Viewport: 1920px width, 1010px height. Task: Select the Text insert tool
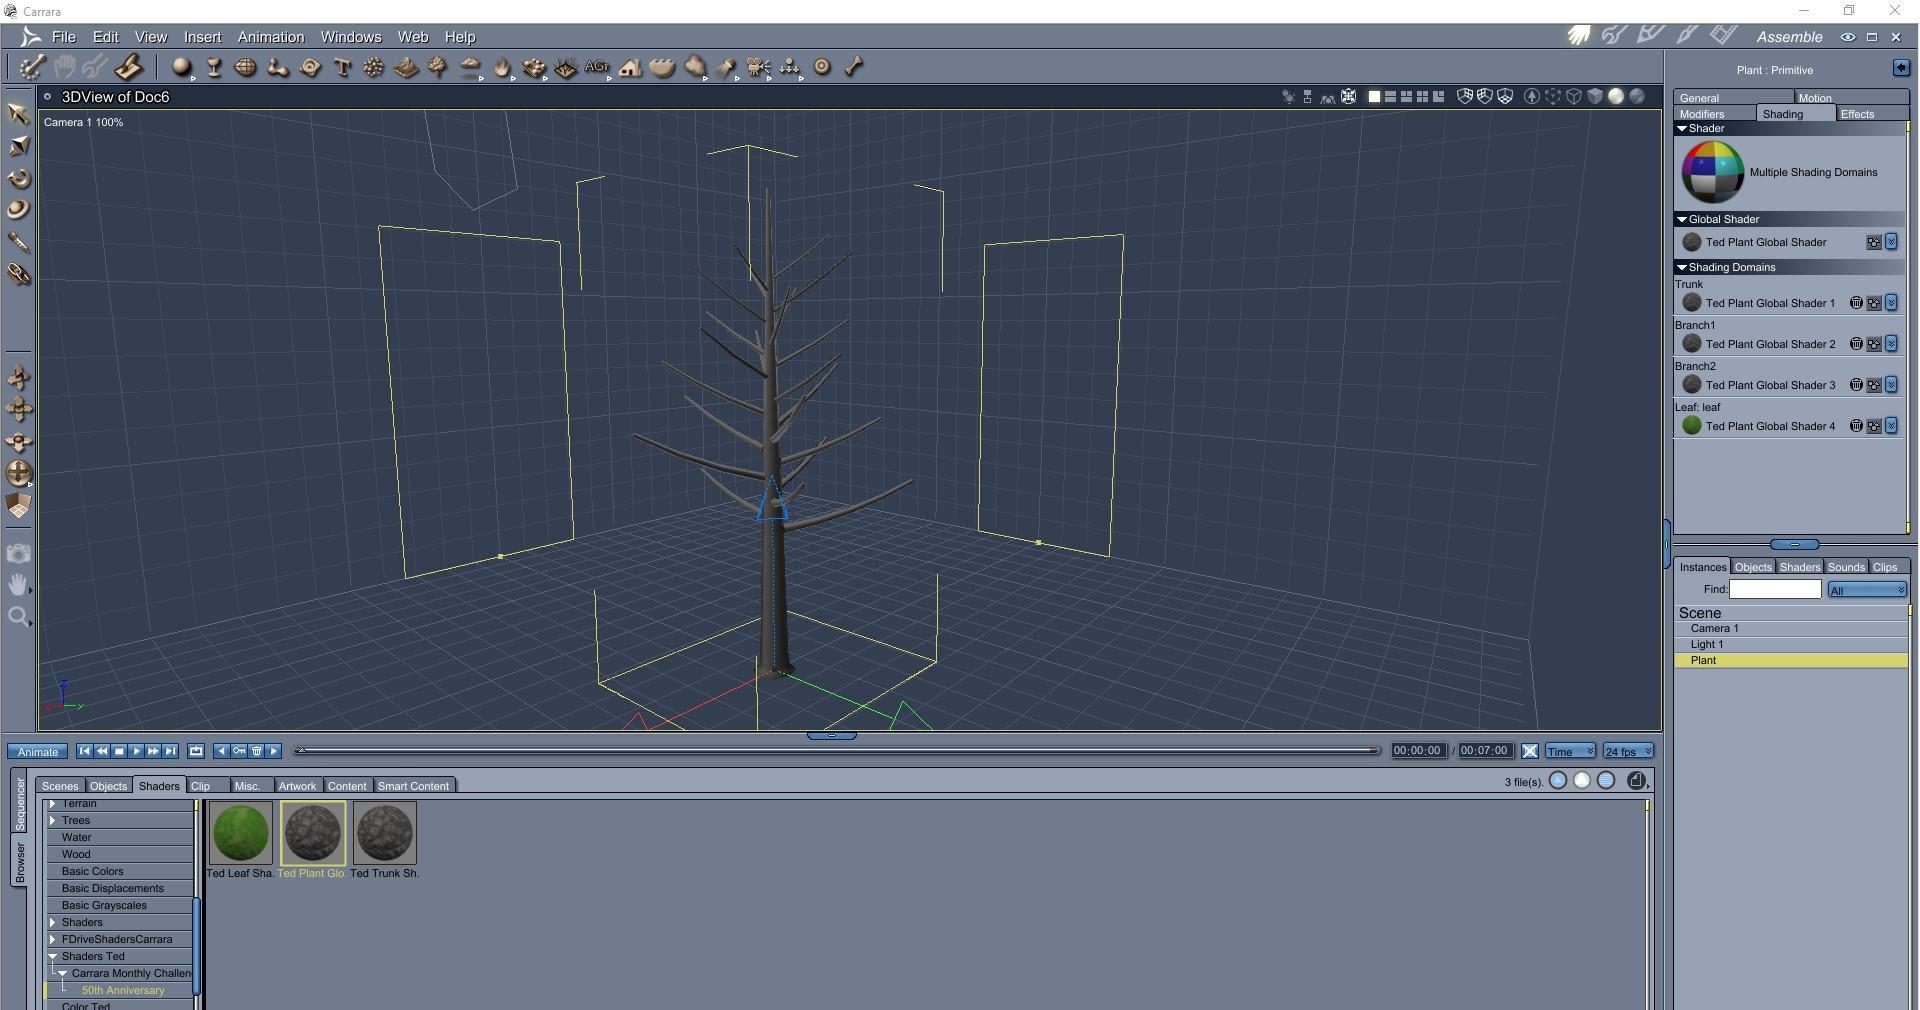342,67
